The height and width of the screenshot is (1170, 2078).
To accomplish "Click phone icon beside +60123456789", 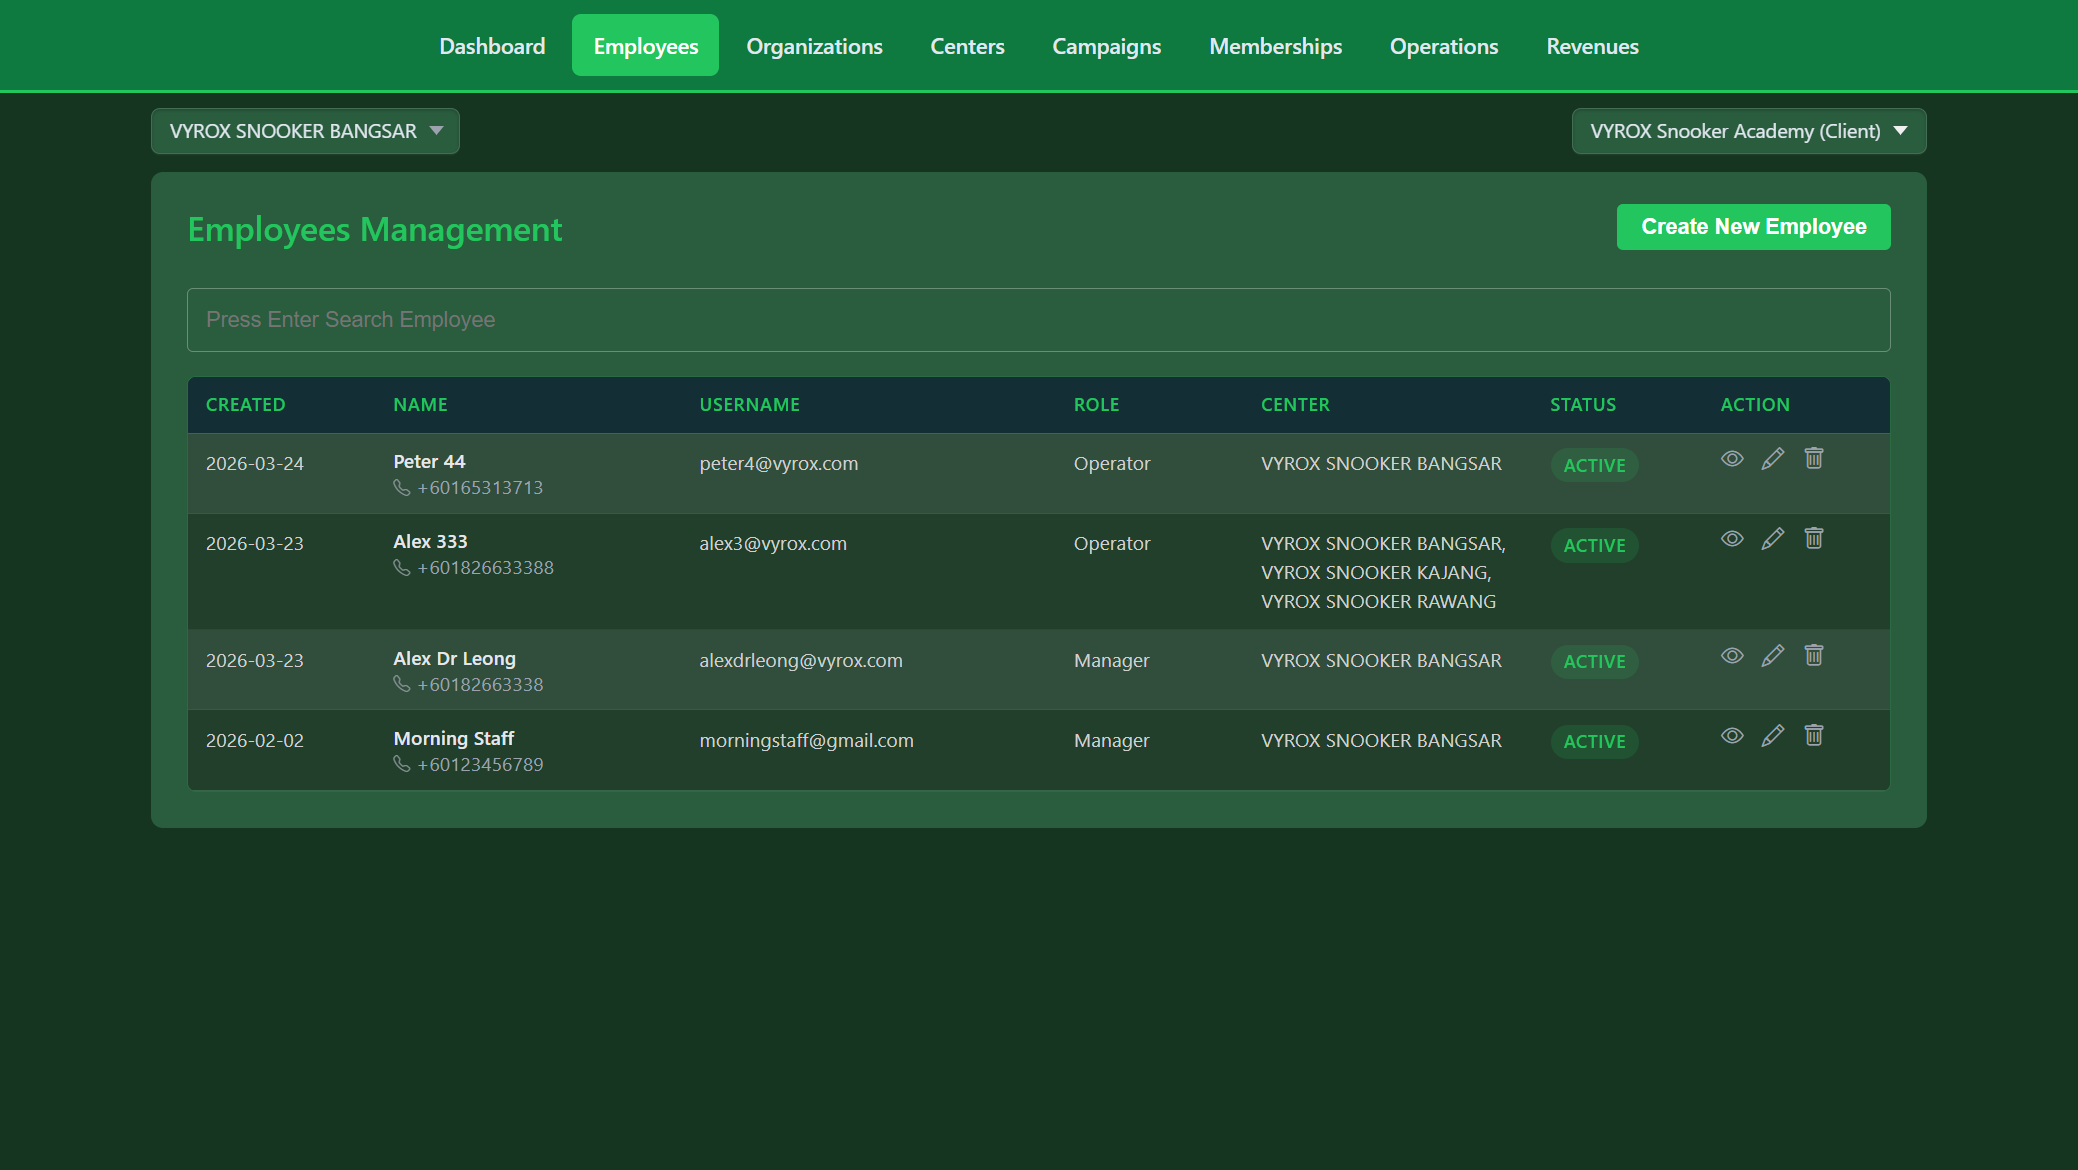I will [x=402, y=764].
